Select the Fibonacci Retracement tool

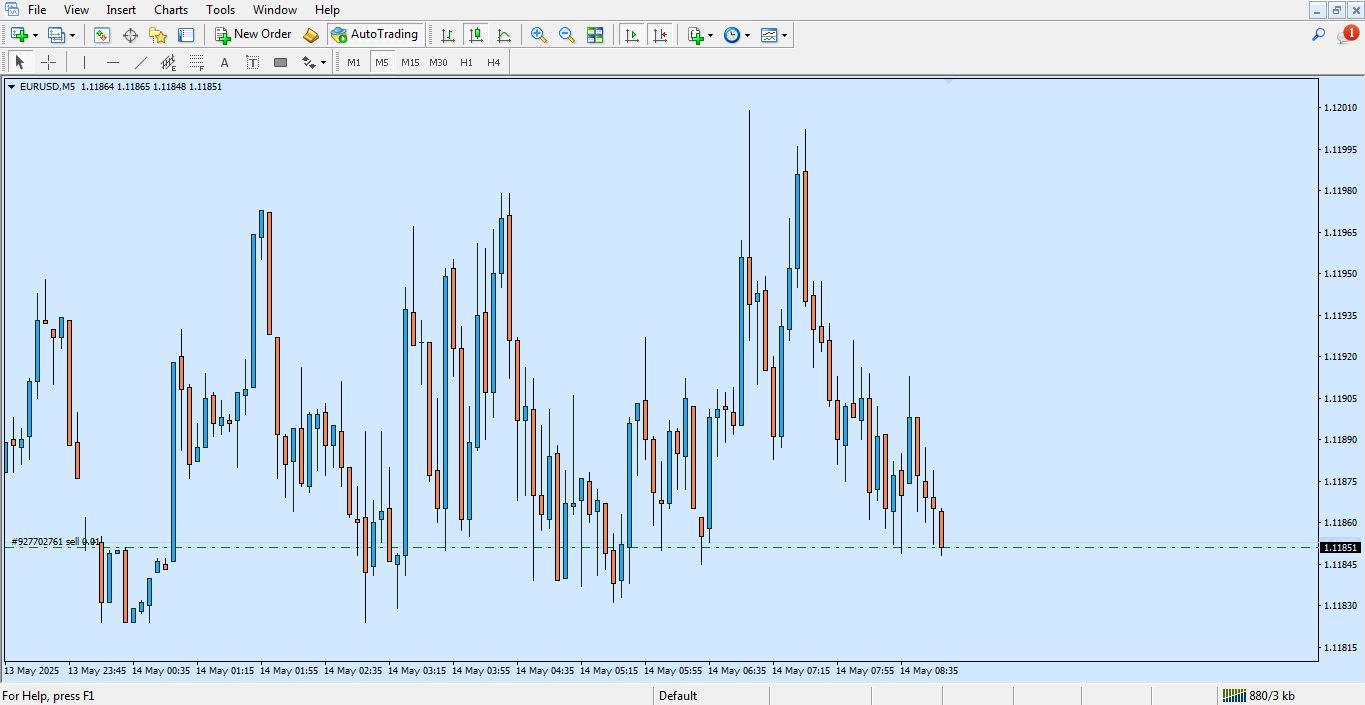point(197,62)
